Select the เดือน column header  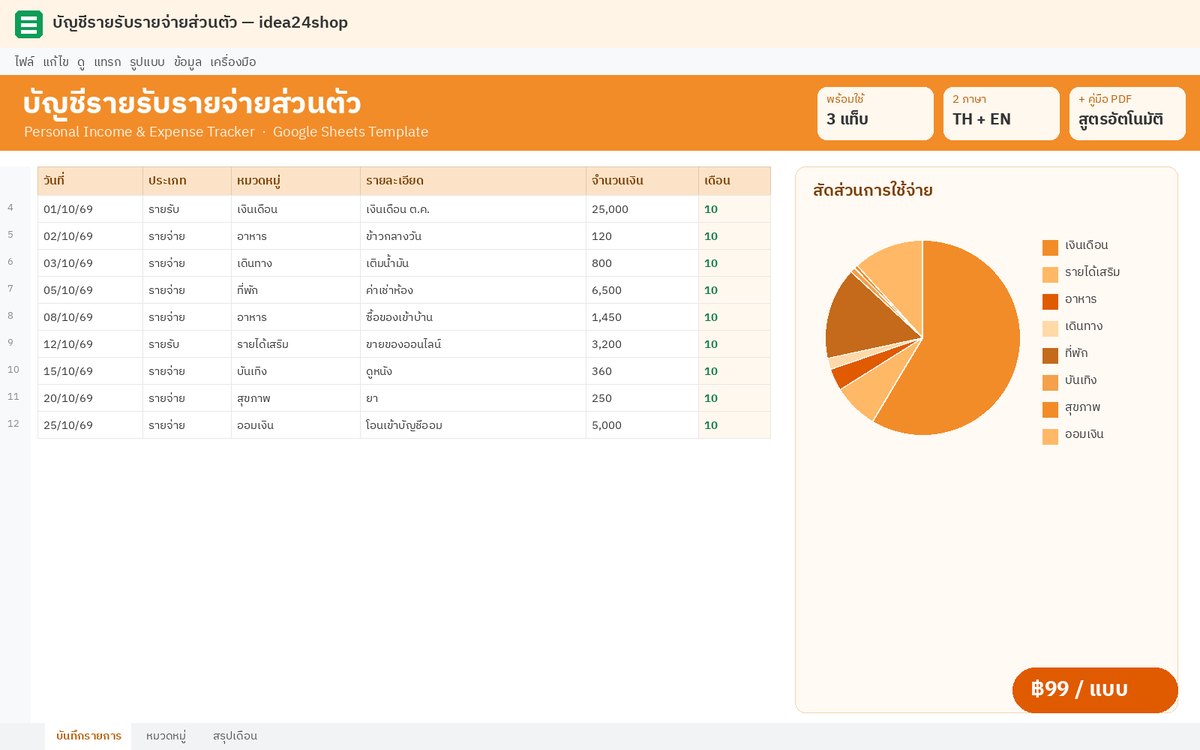(x=734, y=181)
